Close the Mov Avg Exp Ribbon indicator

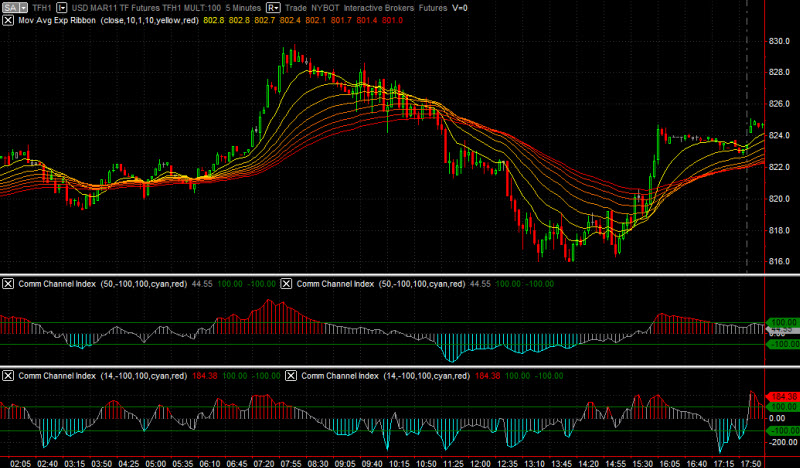pos(9,19)
